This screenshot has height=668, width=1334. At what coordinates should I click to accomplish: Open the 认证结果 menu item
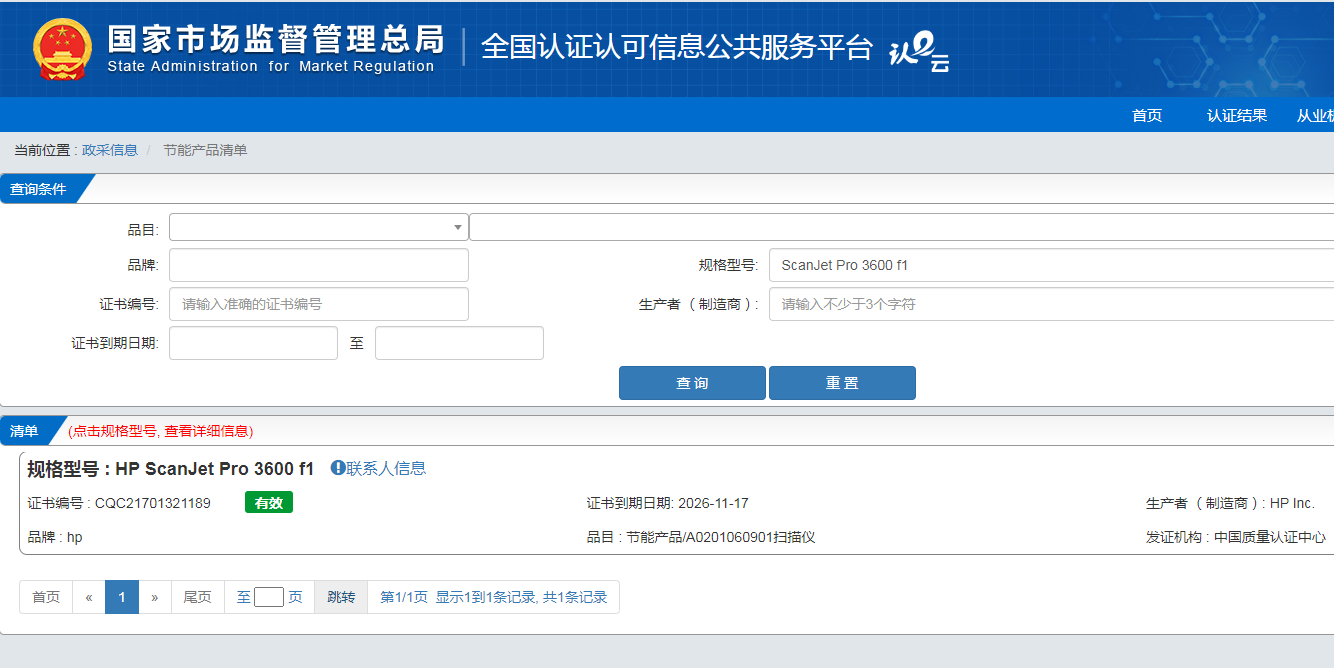click(x=1237, y=115)
